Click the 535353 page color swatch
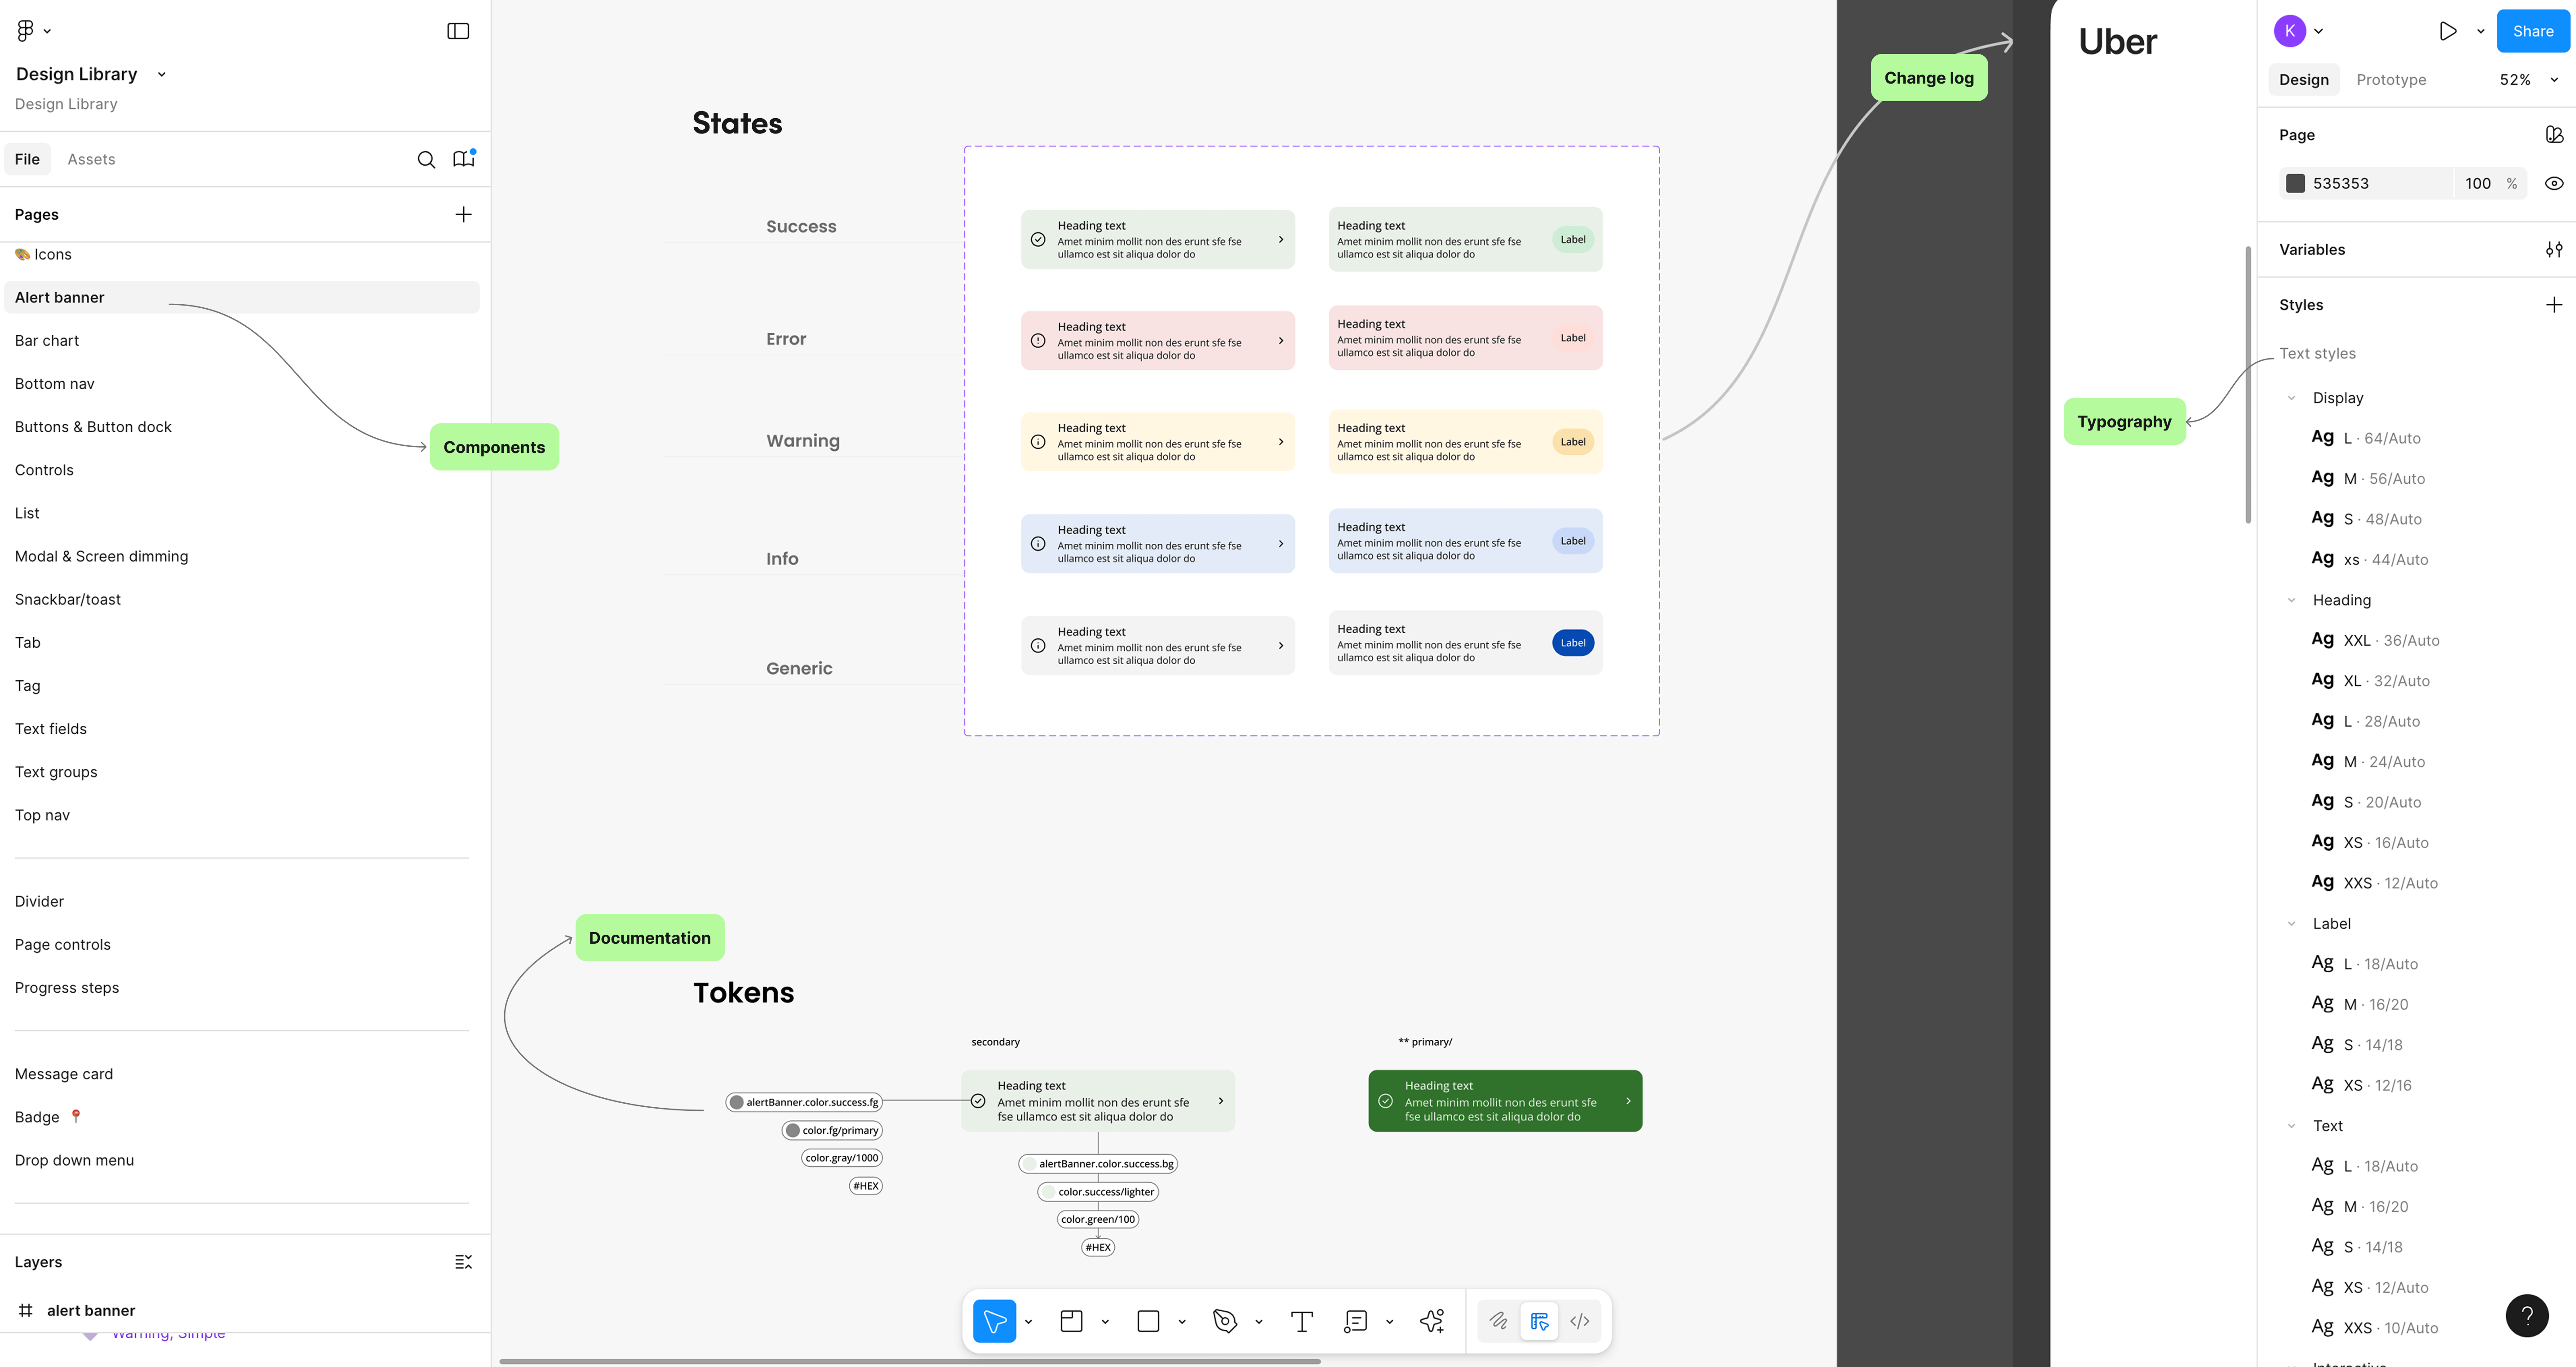The image size is (2576, 1367). [x=2295, y=183]
